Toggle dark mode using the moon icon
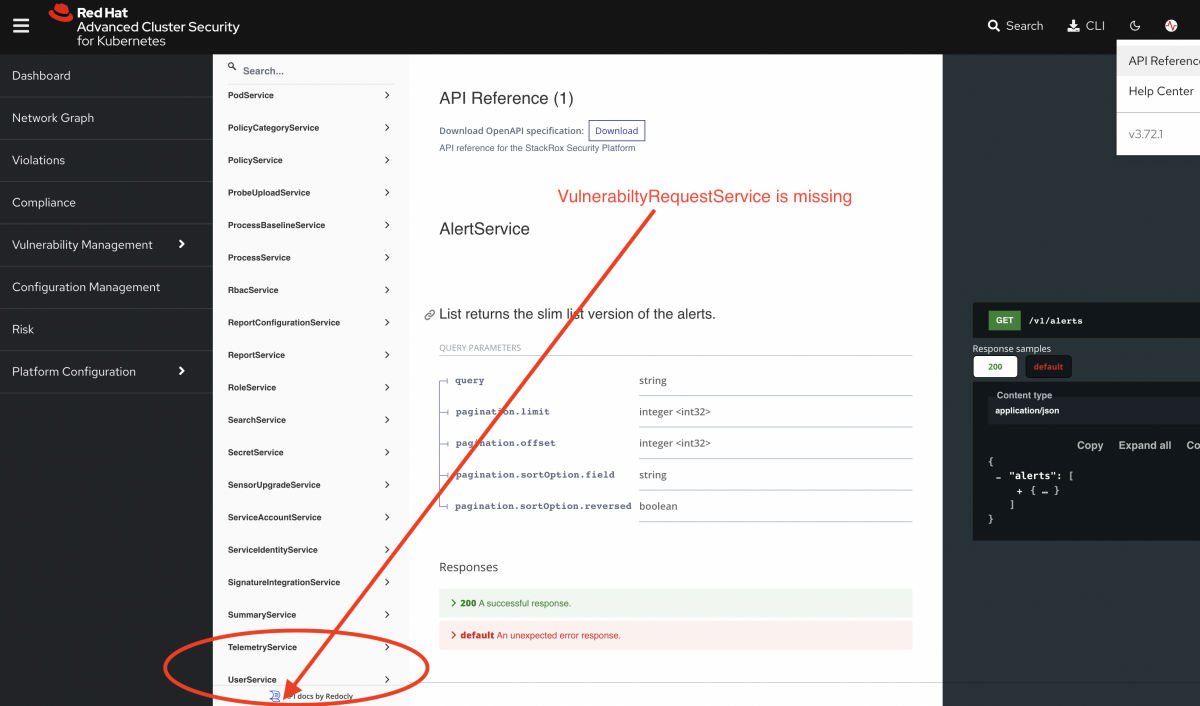 1134,25
